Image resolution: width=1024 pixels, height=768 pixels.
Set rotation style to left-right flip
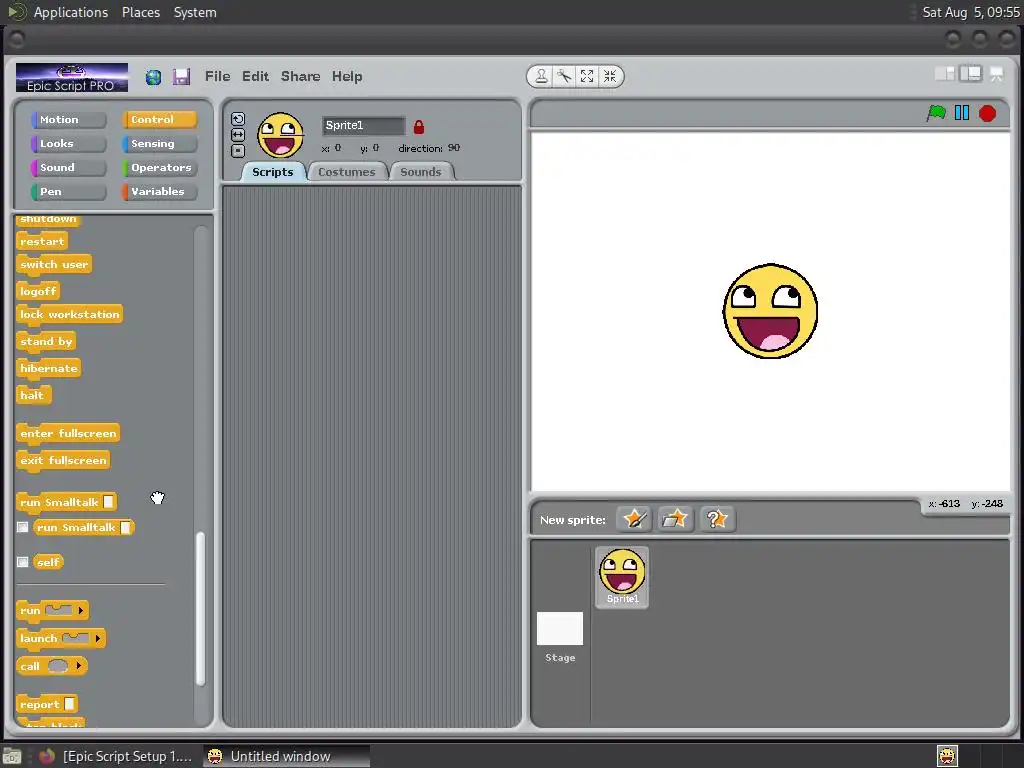[238, 135]
